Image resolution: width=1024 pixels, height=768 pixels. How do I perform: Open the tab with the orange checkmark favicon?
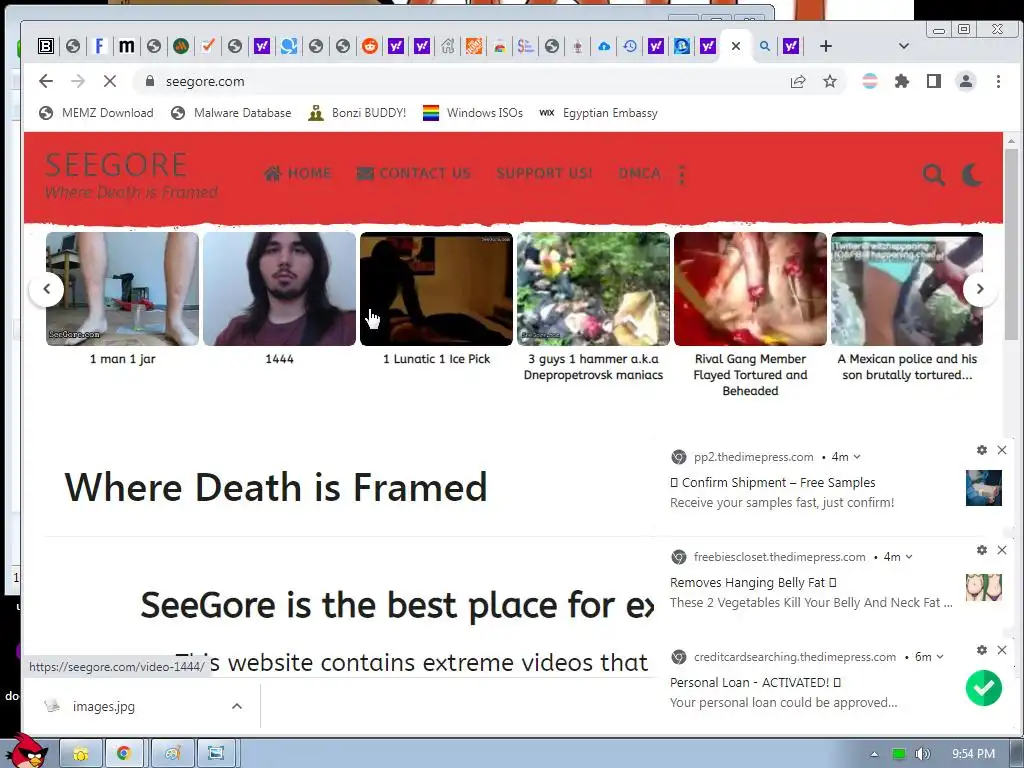(x=208, y=46)
